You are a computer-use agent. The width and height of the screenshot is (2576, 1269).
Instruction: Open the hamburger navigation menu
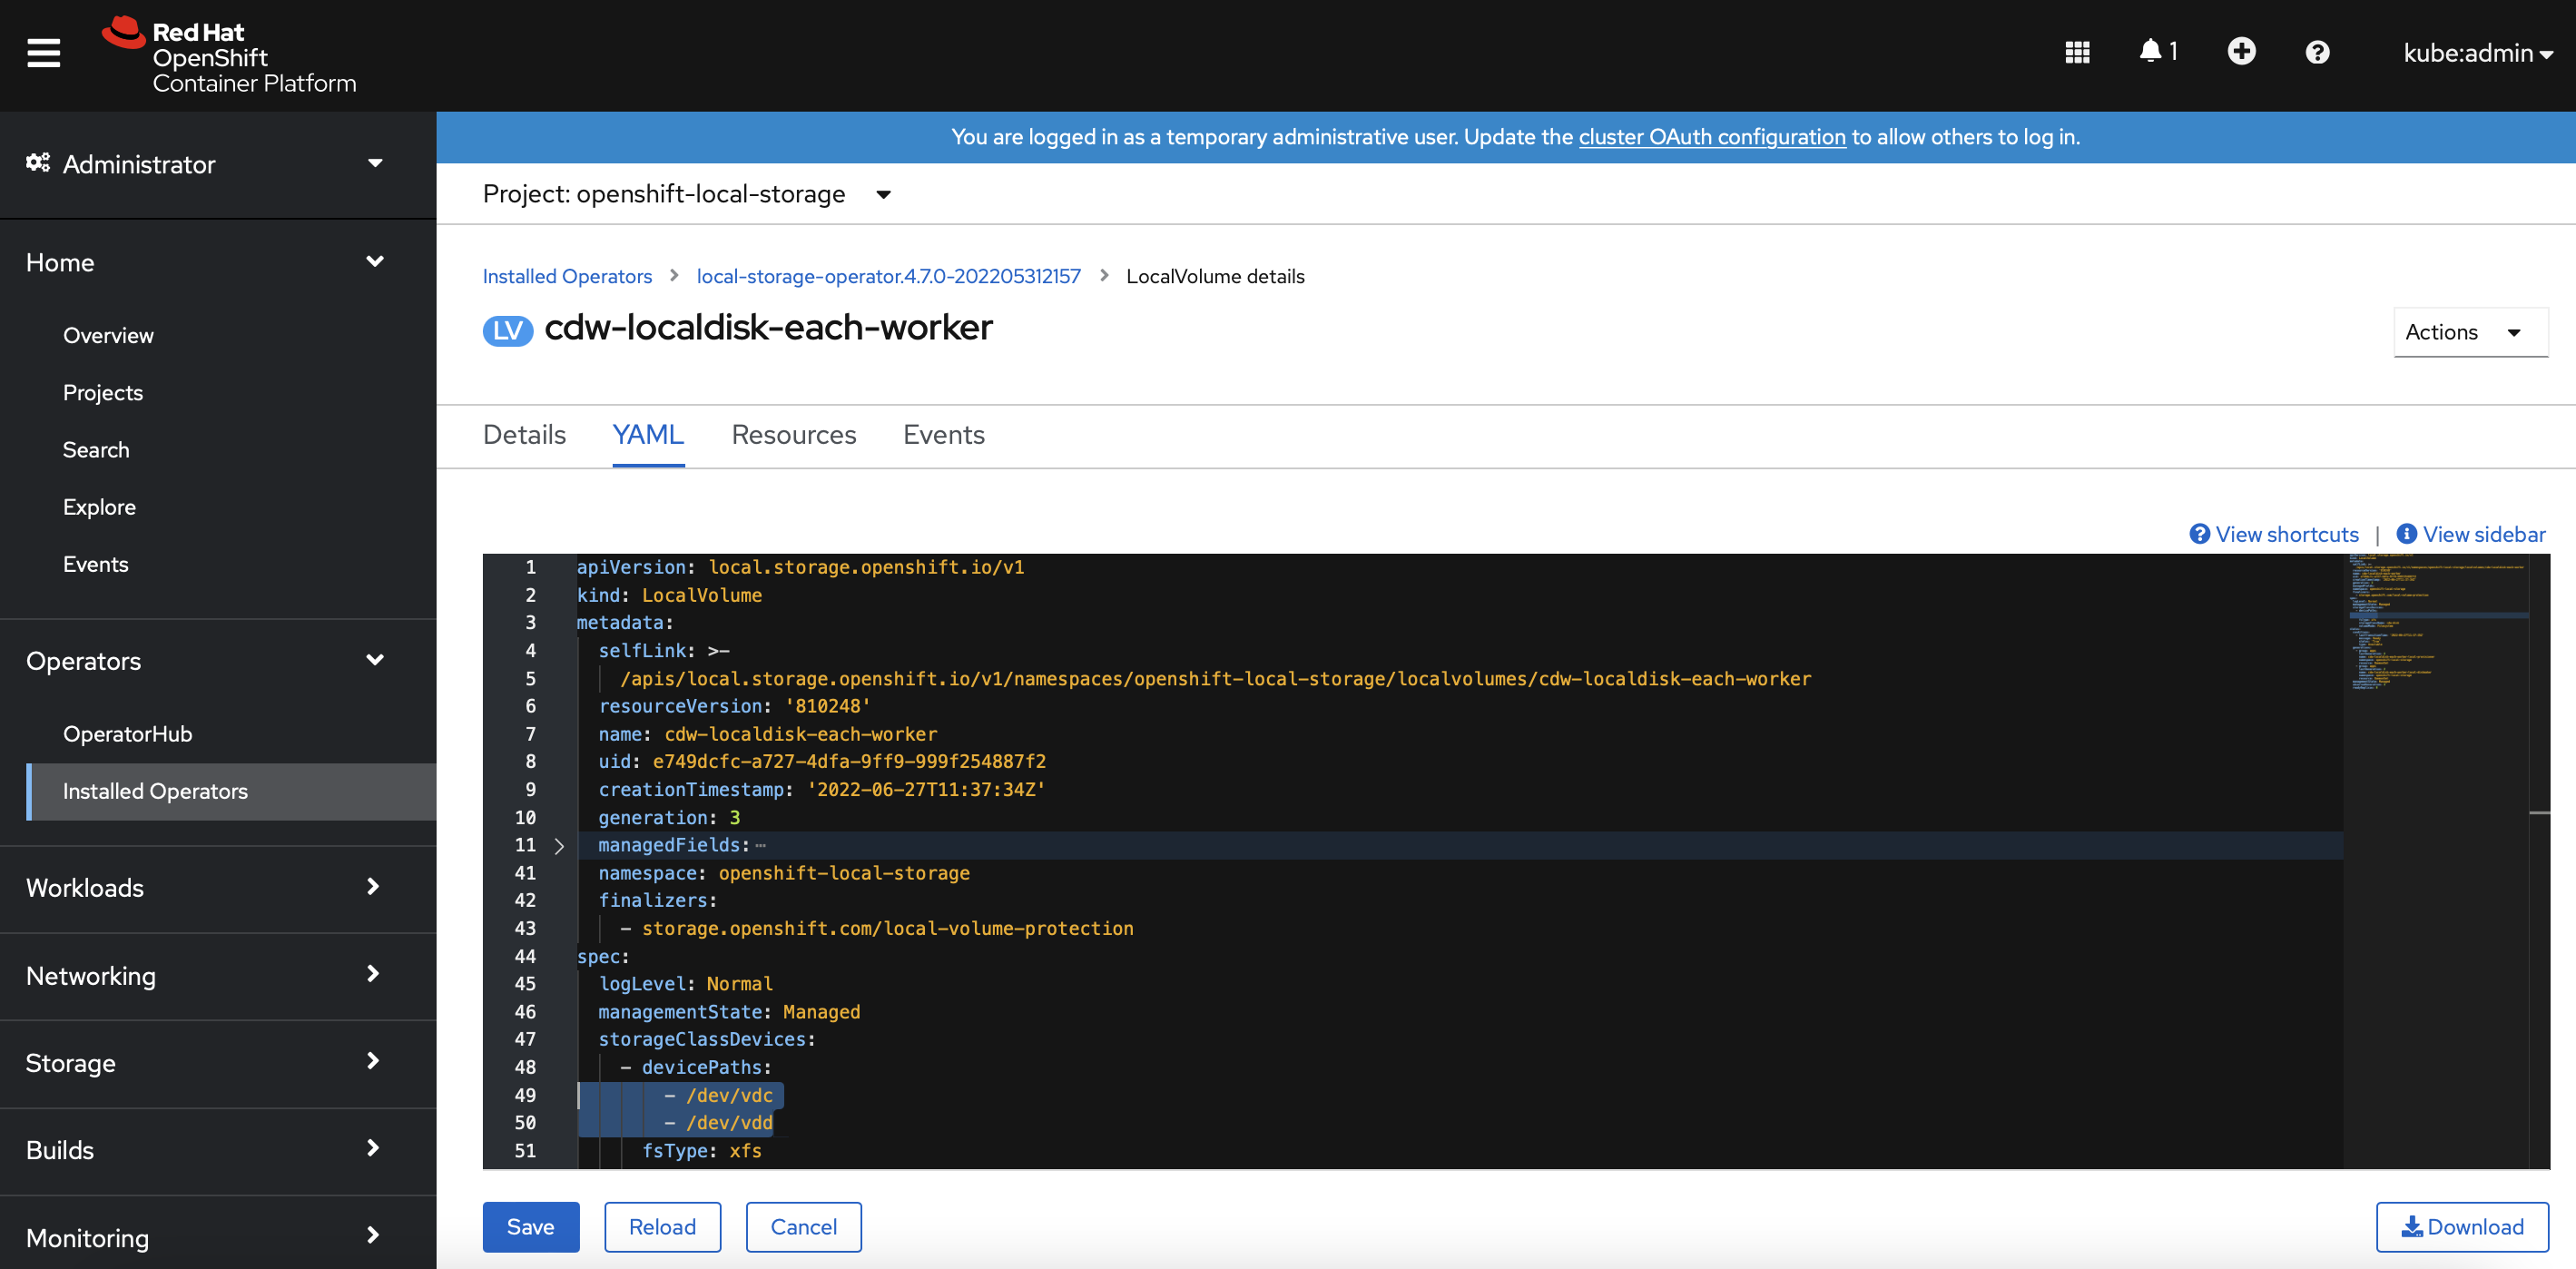(43, 53)
